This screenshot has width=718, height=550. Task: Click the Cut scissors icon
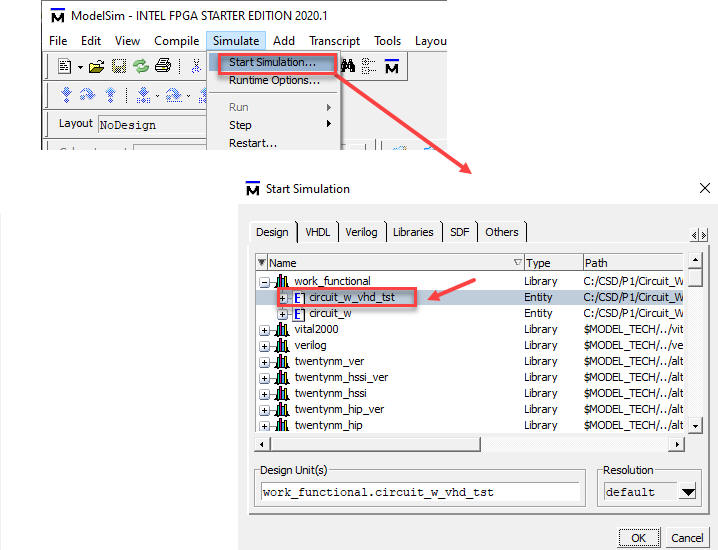[196, 66]
